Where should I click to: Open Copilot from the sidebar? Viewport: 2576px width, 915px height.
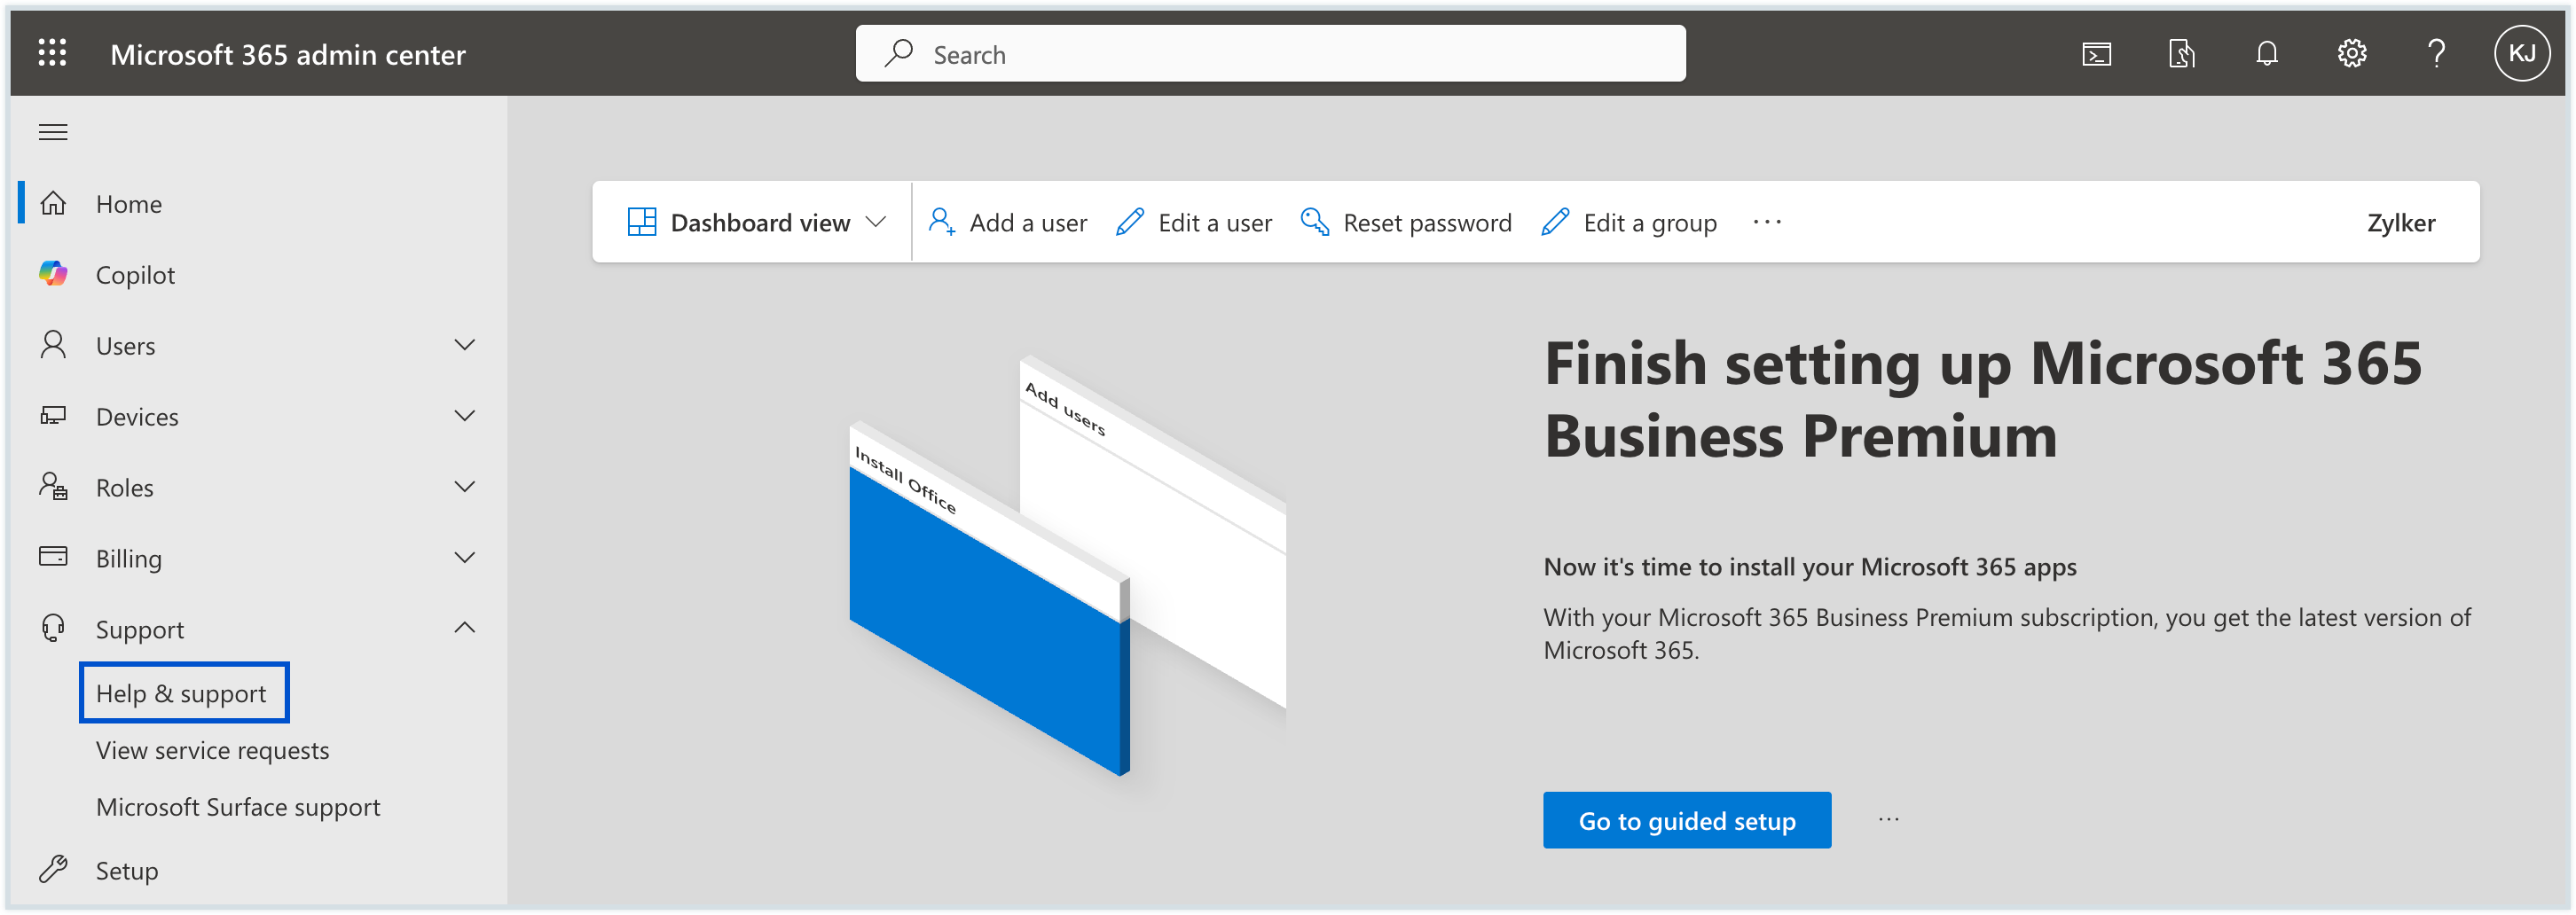[x=135, y=275]
